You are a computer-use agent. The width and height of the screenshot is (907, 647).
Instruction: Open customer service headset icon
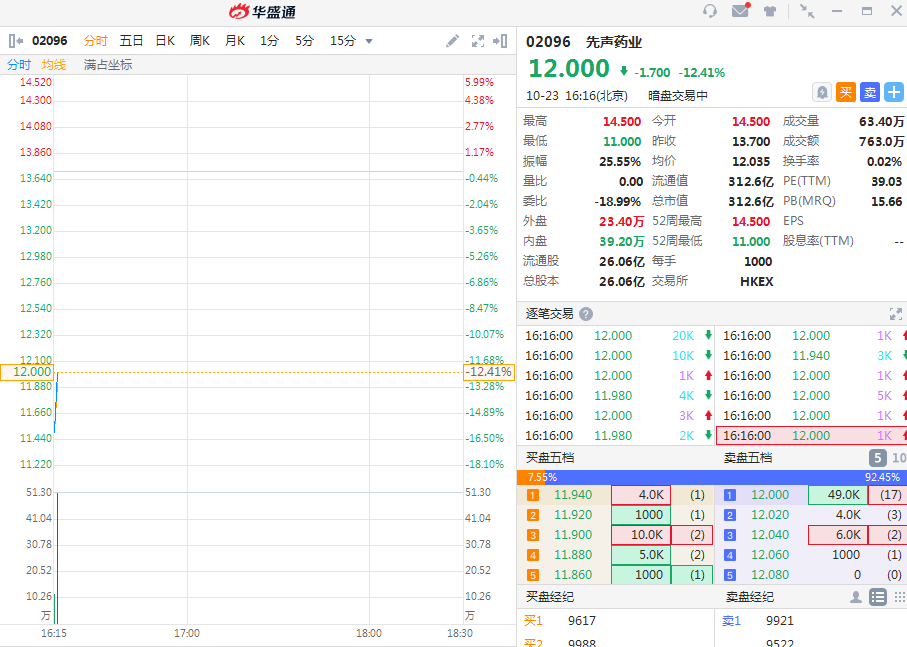click(x=710, y=12)
